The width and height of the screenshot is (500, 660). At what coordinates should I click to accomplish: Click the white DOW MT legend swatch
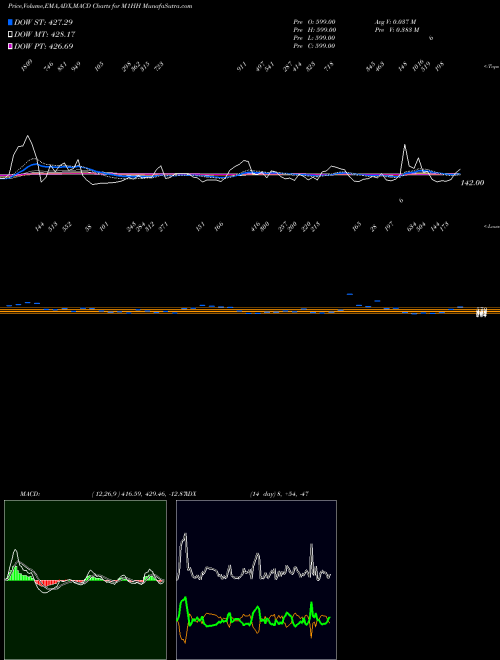10,34
